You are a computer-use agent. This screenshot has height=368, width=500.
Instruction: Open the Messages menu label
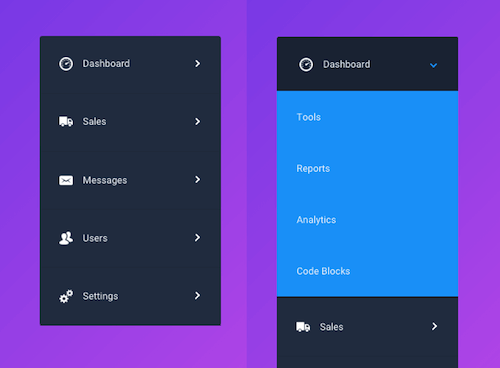point(105,180)
